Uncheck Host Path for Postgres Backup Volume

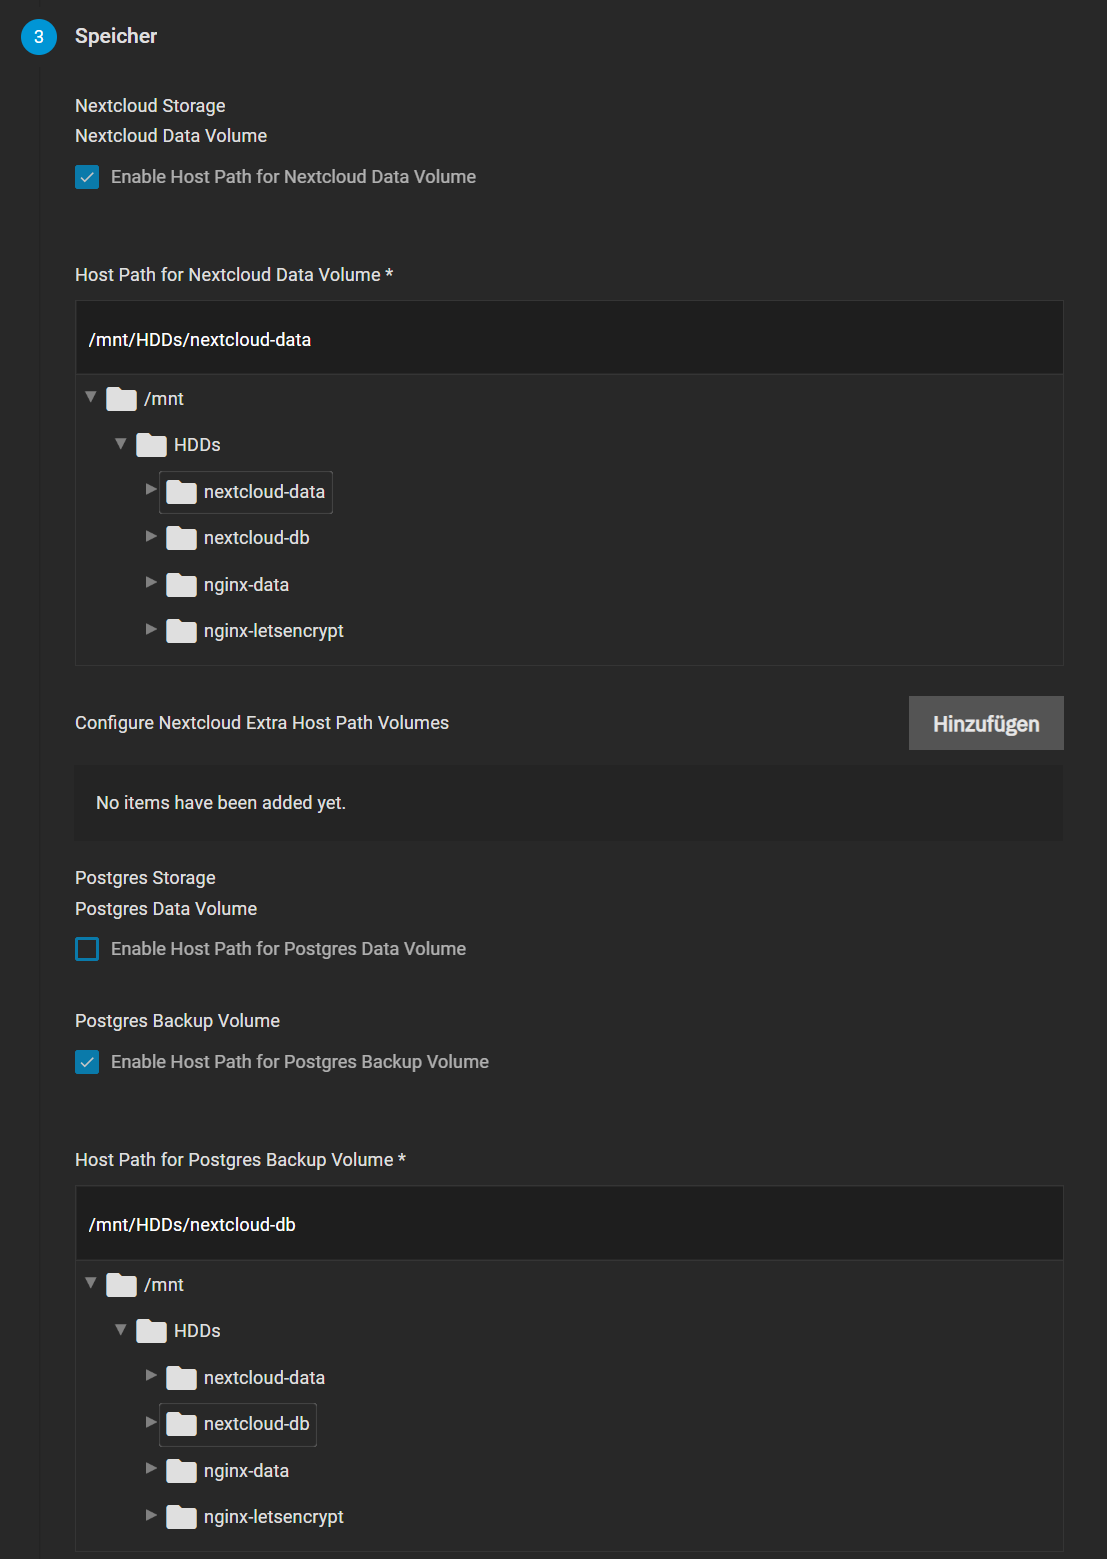87,1062
